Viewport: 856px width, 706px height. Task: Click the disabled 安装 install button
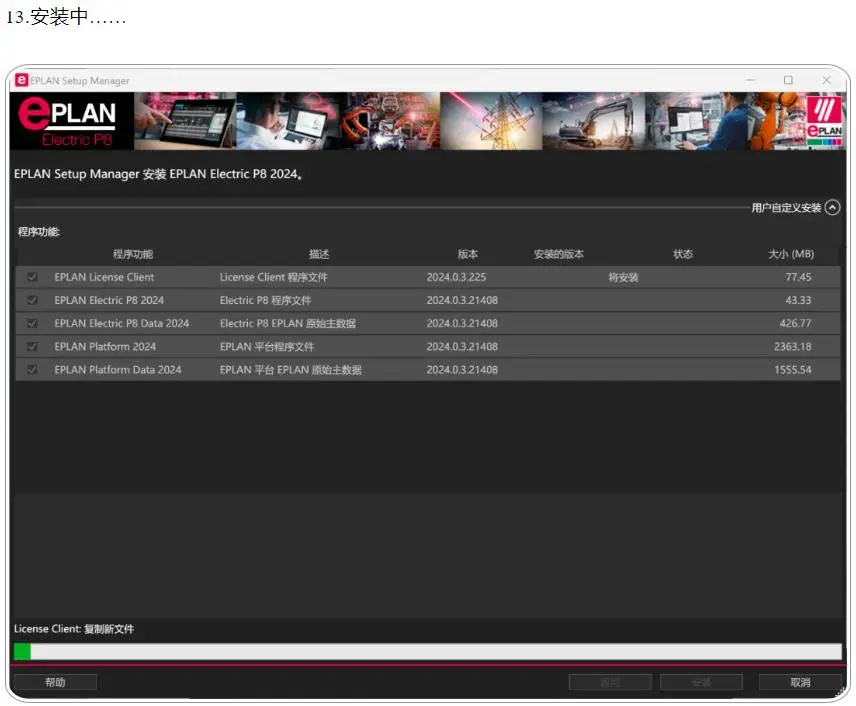pyautogui.click(x=701, y=683)
